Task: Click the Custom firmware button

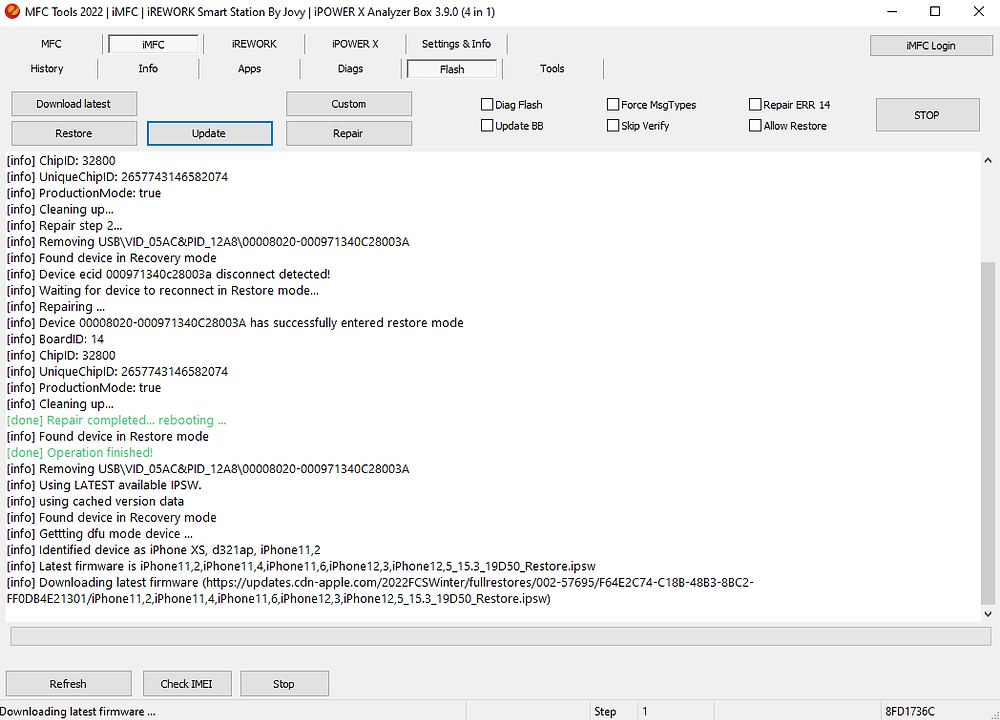Action: (349, 104)
